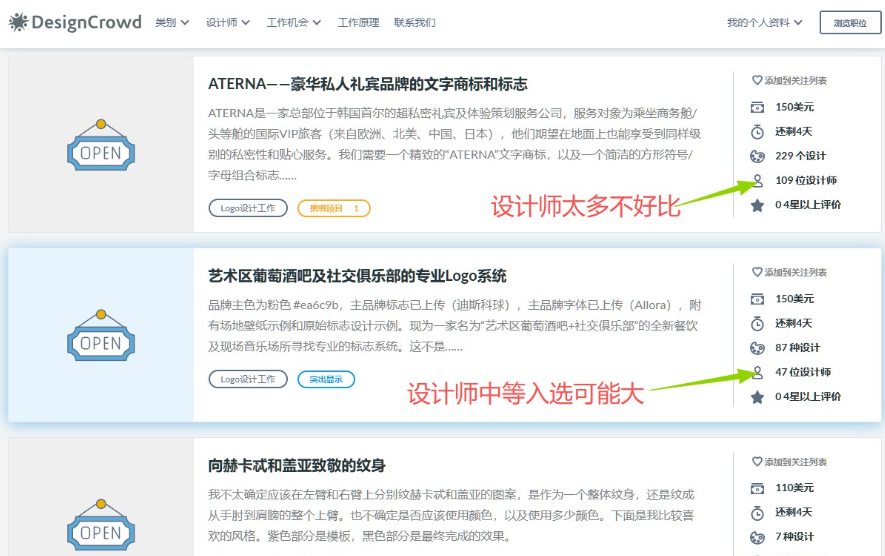Image resolution: width=885 pixels, height=556 pixels.
Task: Click the timer icon on ATERNA card
Action: pos(757,132)
